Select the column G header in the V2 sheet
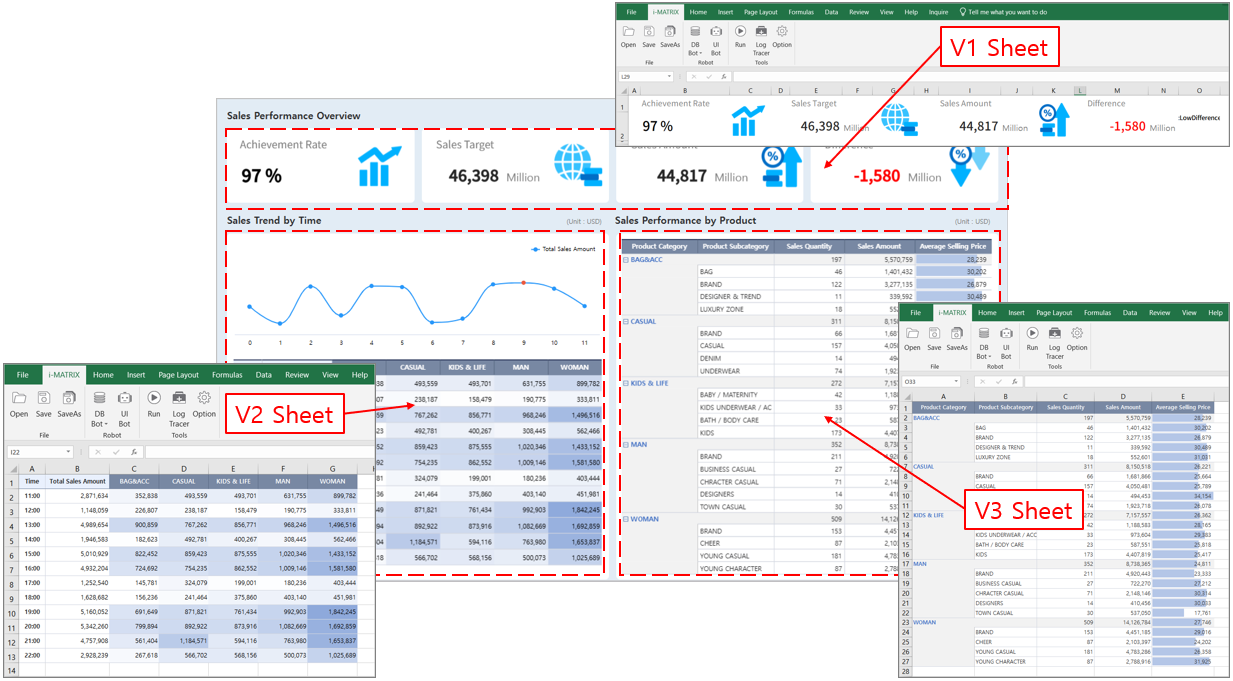1233x681 pixels. click(331, 467)
